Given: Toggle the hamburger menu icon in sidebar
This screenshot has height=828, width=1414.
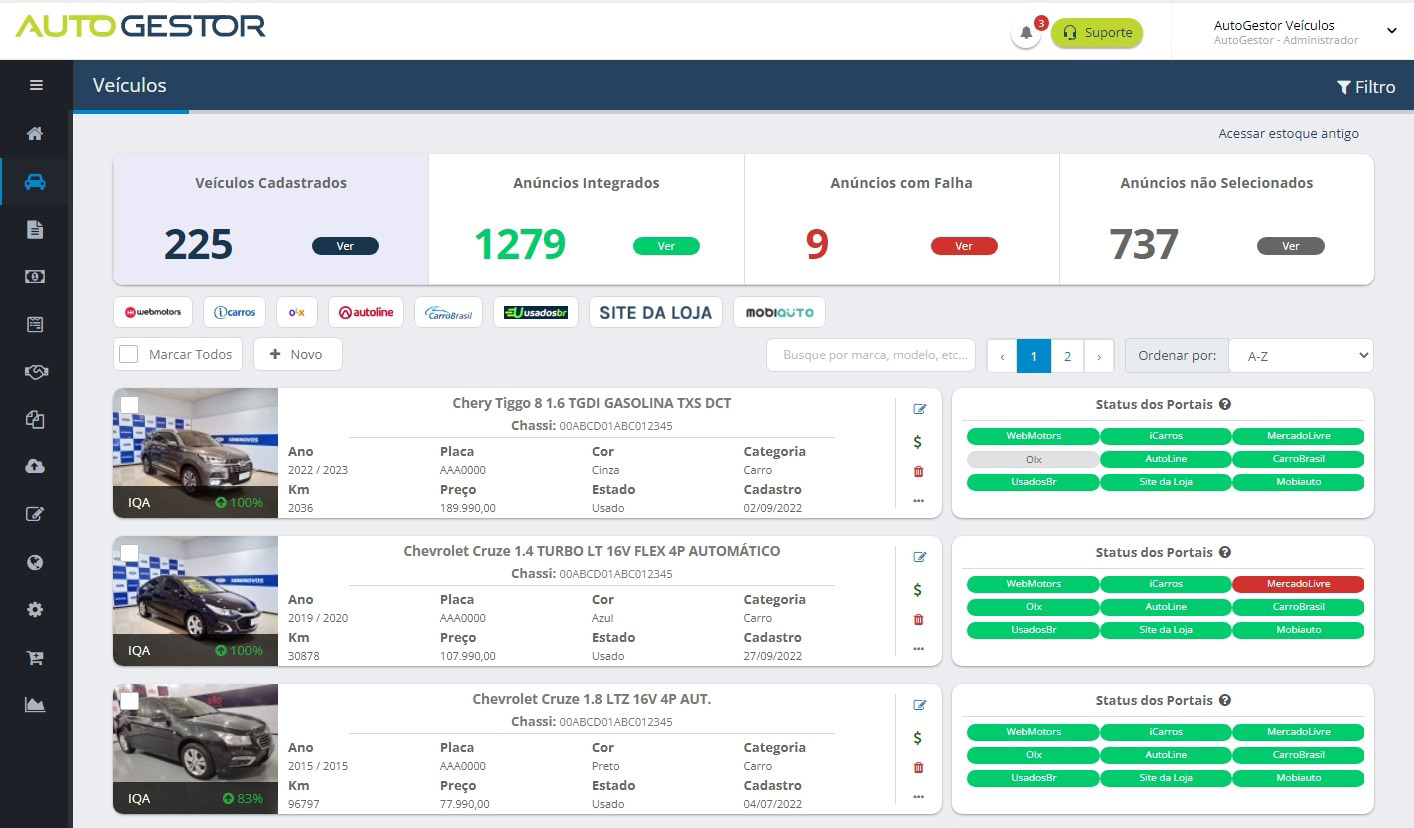Looking at the screenshot, I should coord(36,85).
